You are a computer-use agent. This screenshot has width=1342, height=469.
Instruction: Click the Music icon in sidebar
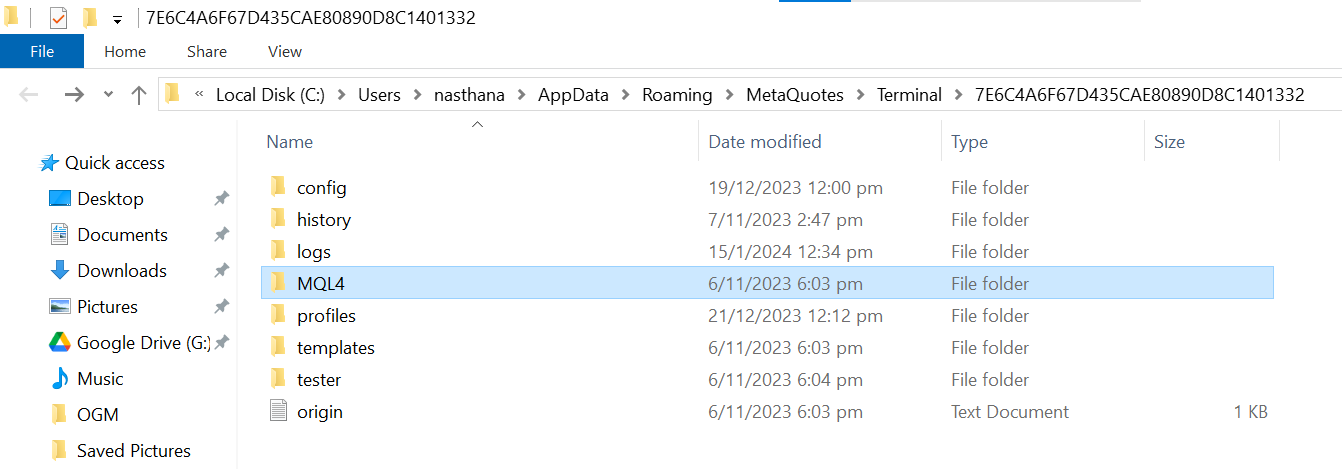(60, 379)
